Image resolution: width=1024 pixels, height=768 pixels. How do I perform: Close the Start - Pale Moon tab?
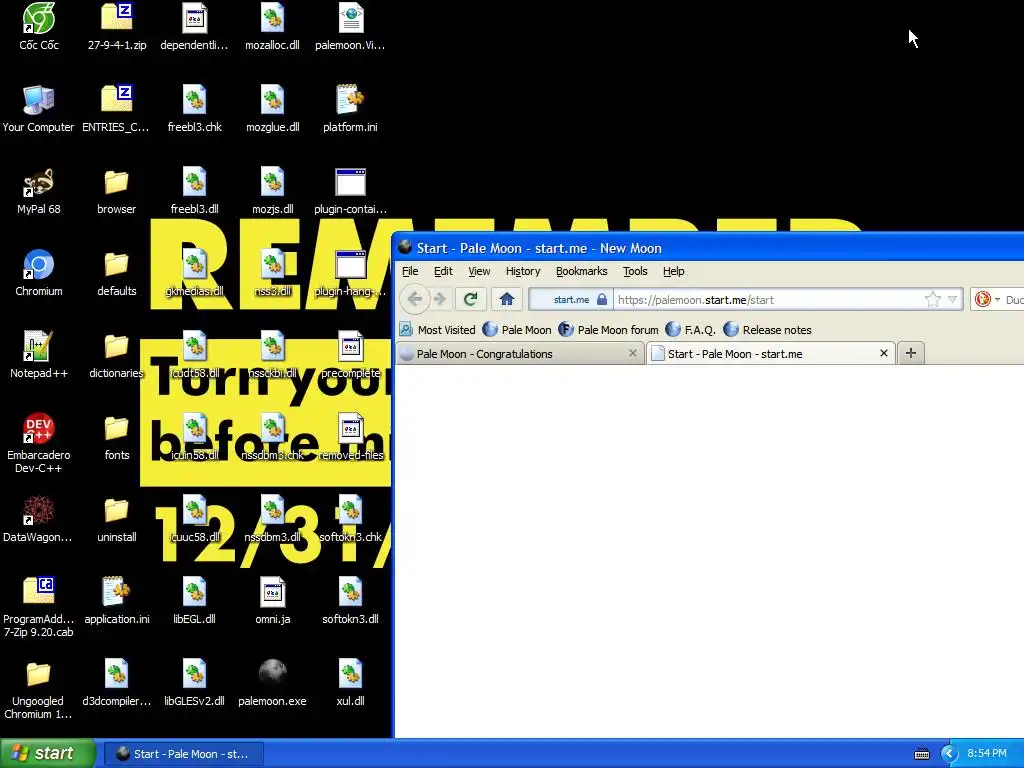click(x=884, y=353)
